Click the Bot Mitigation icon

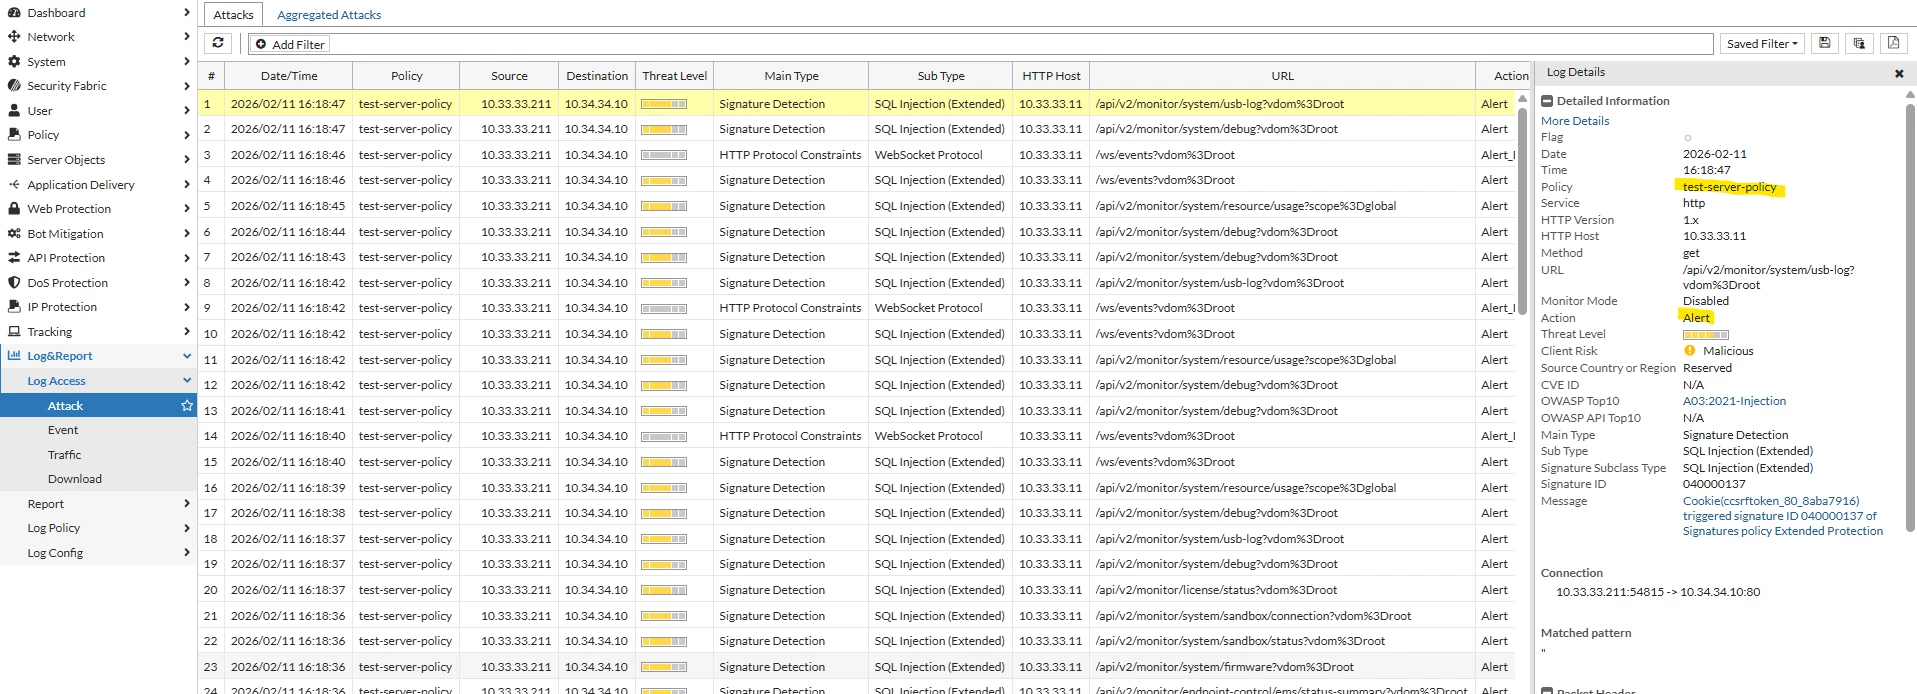point(14,234)
